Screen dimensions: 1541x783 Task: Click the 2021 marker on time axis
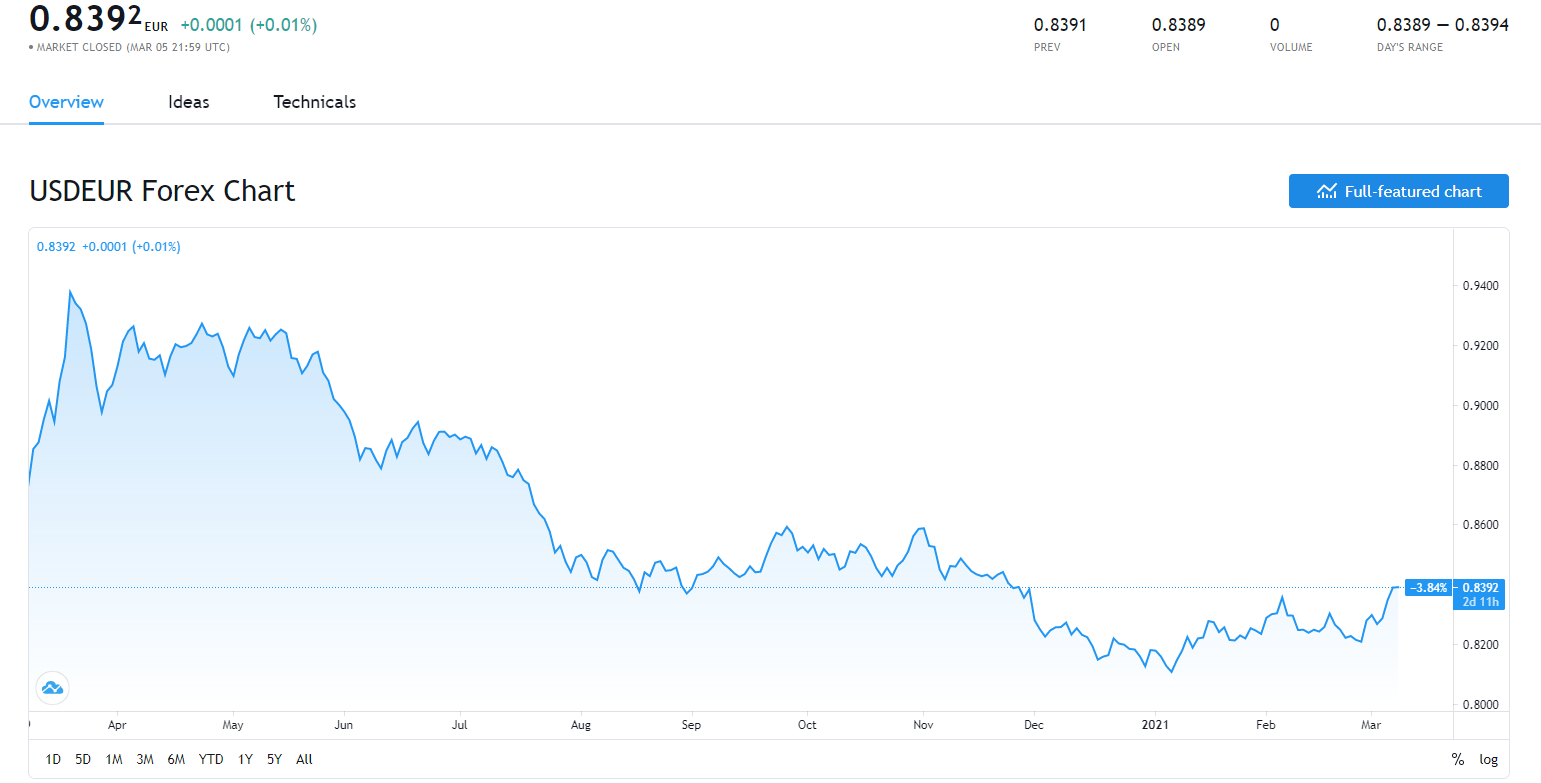pos(1155,724)
